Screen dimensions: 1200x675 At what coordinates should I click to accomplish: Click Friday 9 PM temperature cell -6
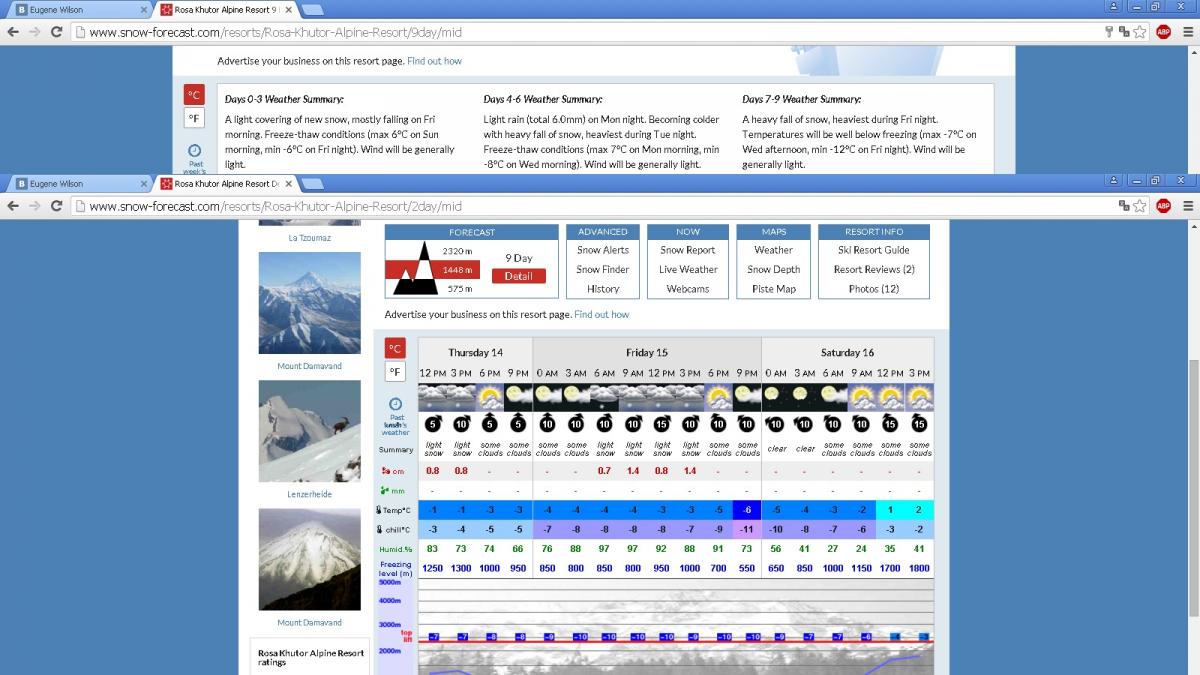747,510
